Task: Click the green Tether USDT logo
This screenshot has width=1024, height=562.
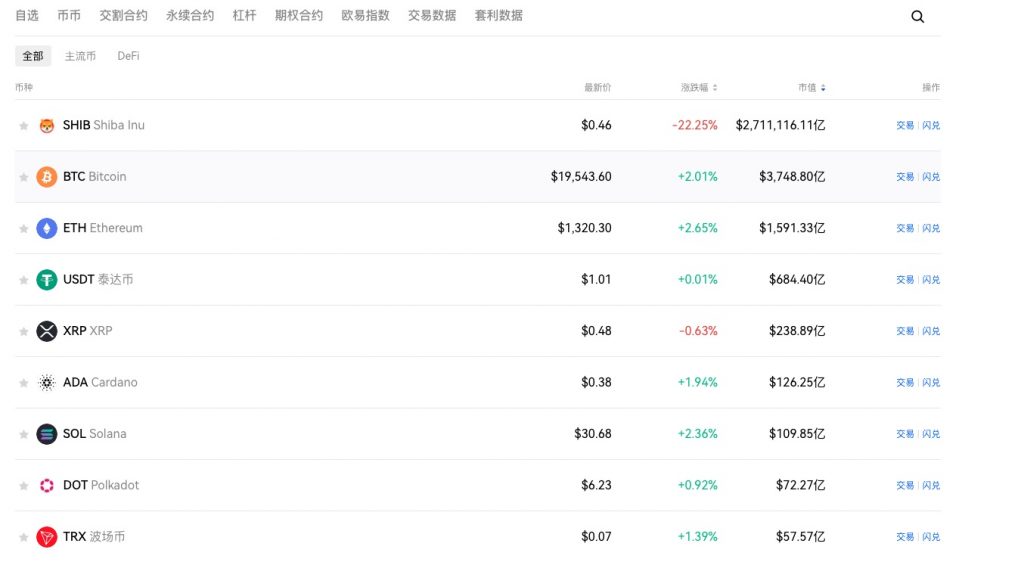Action: tap(46, 280)
